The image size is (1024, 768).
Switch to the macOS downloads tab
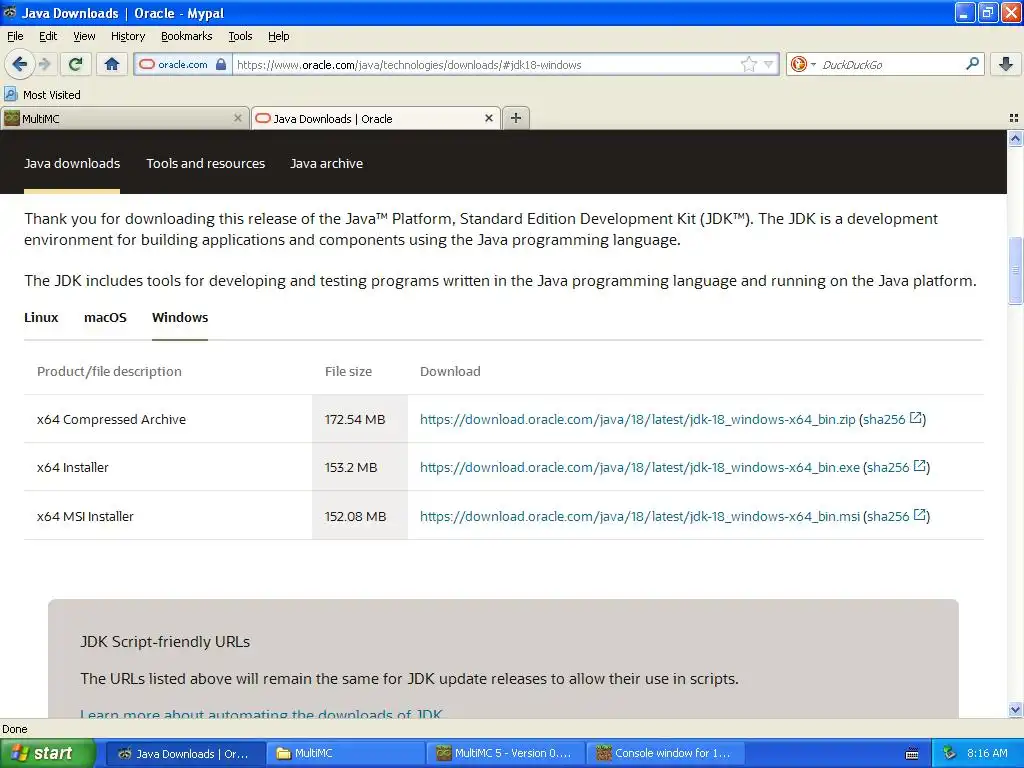pyautogui.click(x=105, y=317)
